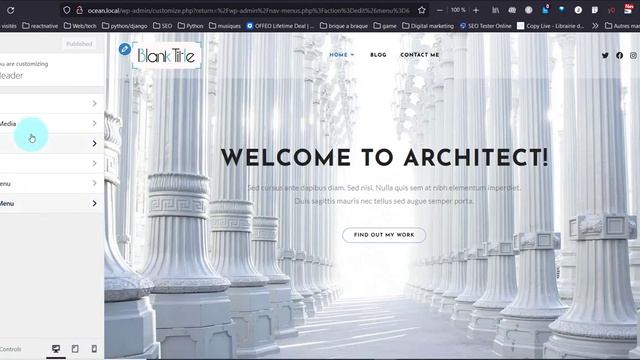Show more bookmarks with the double-chevron

596,26
